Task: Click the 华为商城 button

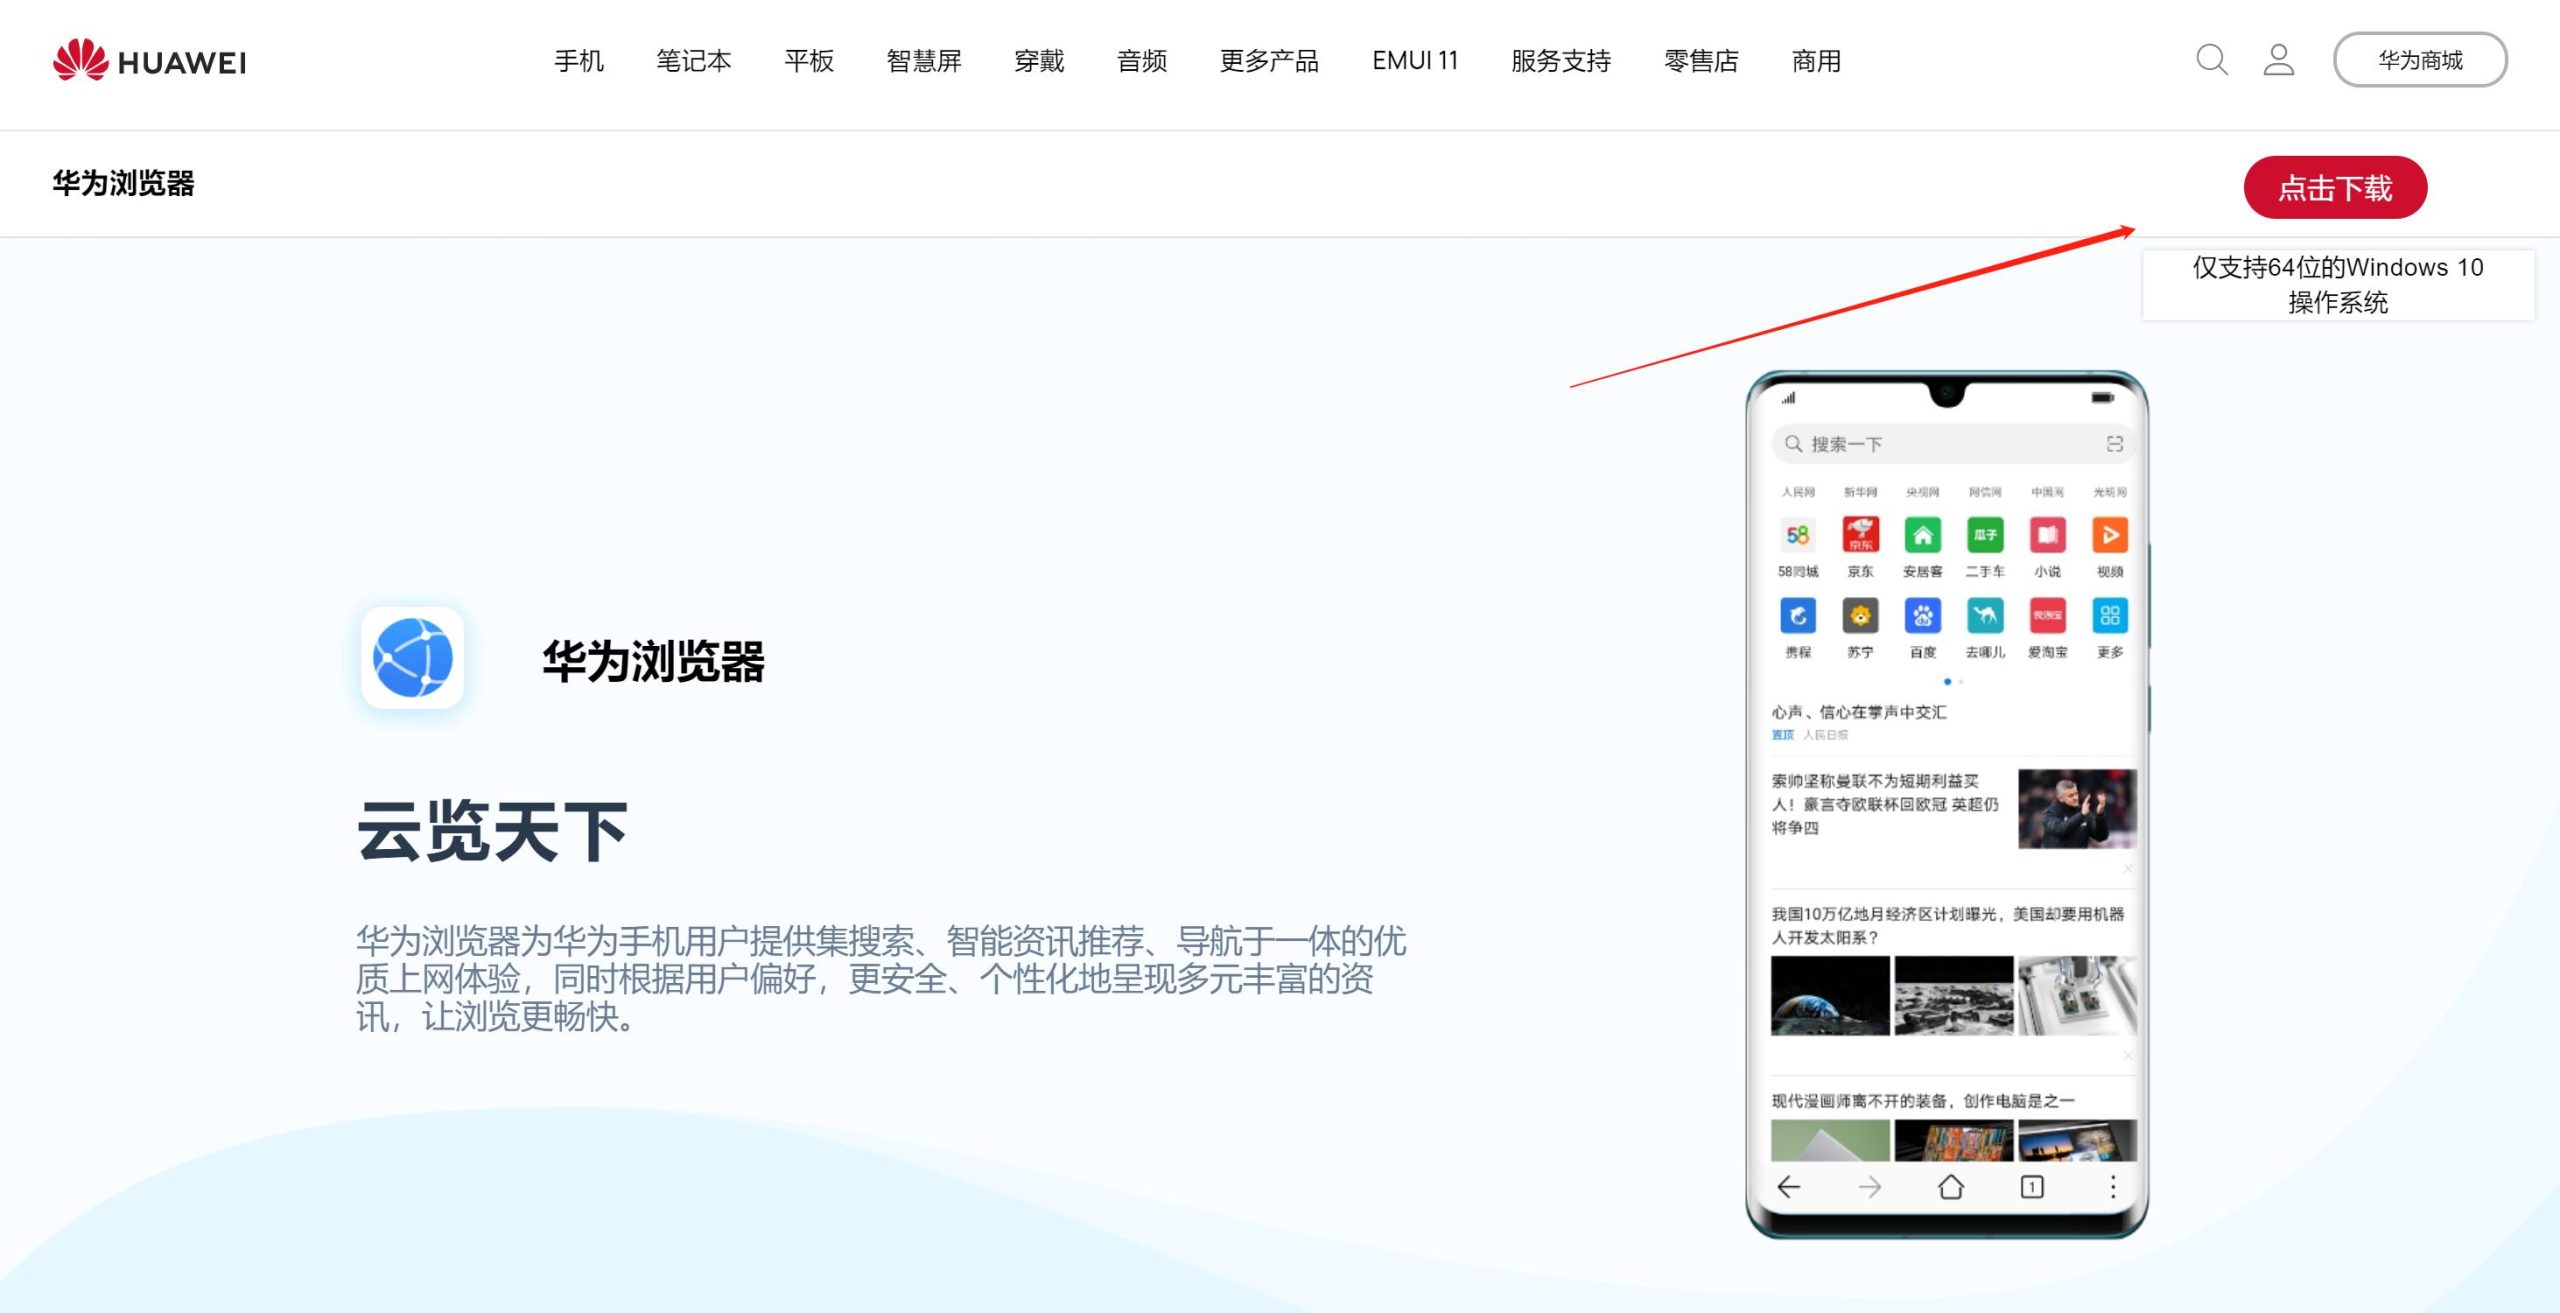Action: [x=2420, y=60]
